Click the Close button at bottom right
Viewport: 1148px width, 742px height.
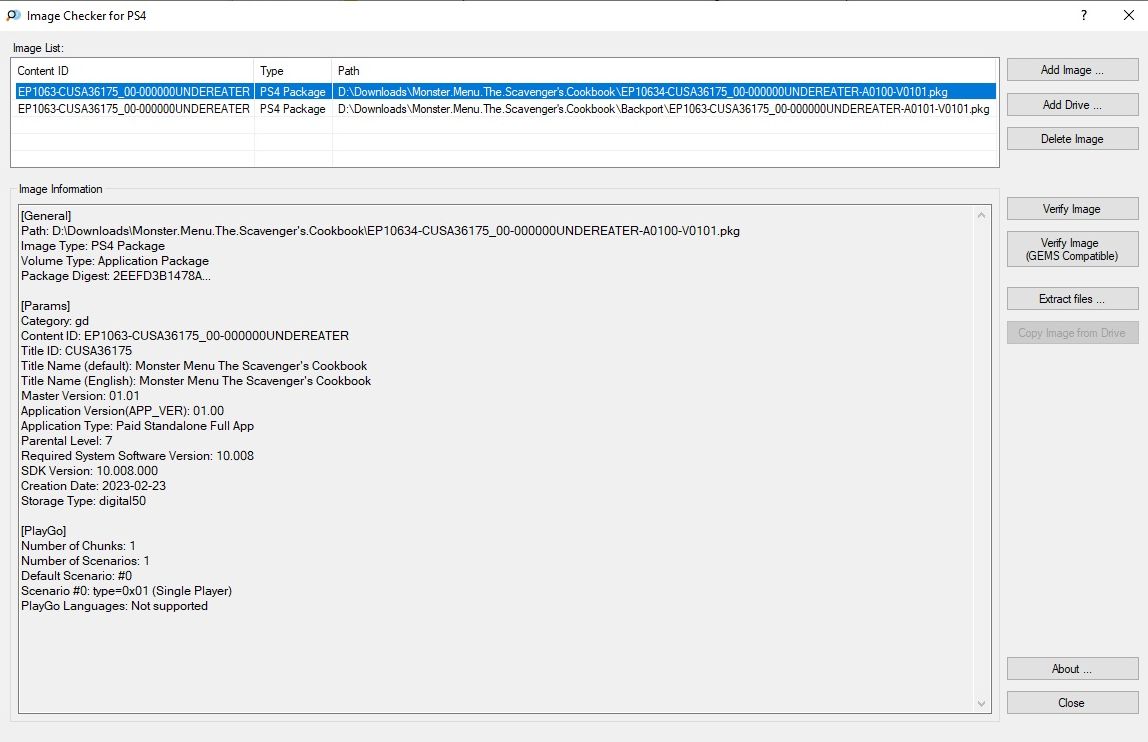pyautogui.click(x=1072, y=702)
